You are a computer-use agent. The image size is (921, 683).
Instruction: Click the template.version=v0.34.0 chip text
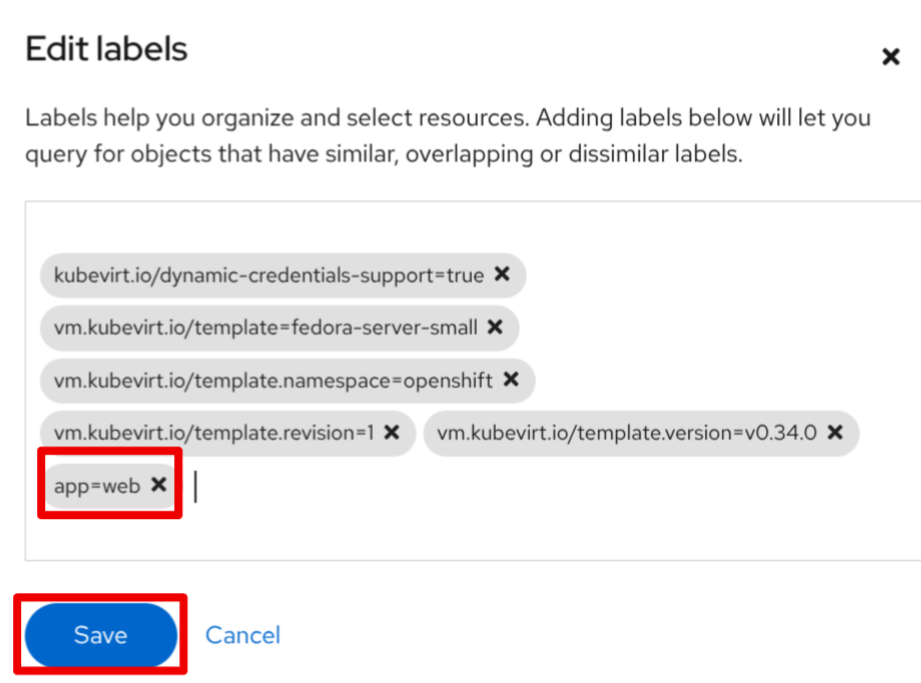627,433
